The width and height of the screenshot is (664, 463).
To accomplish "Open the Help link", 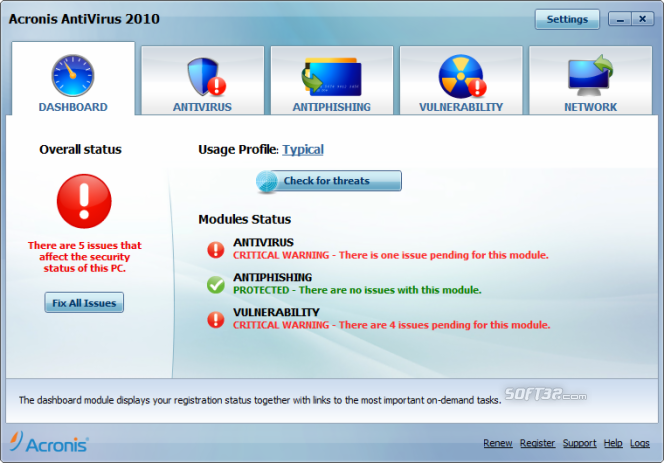I will coord(613,443).
